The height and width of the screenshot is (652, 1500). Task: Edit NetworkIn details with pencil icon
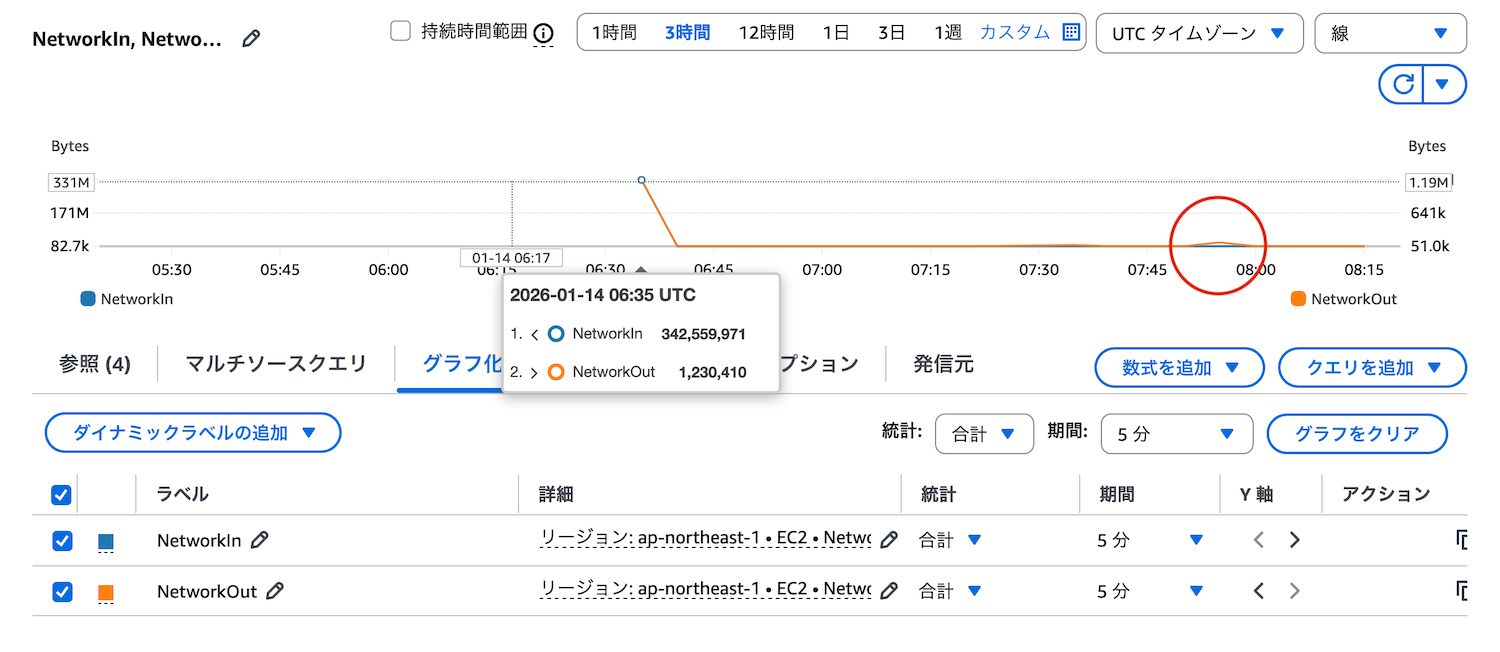pos(888,540)
